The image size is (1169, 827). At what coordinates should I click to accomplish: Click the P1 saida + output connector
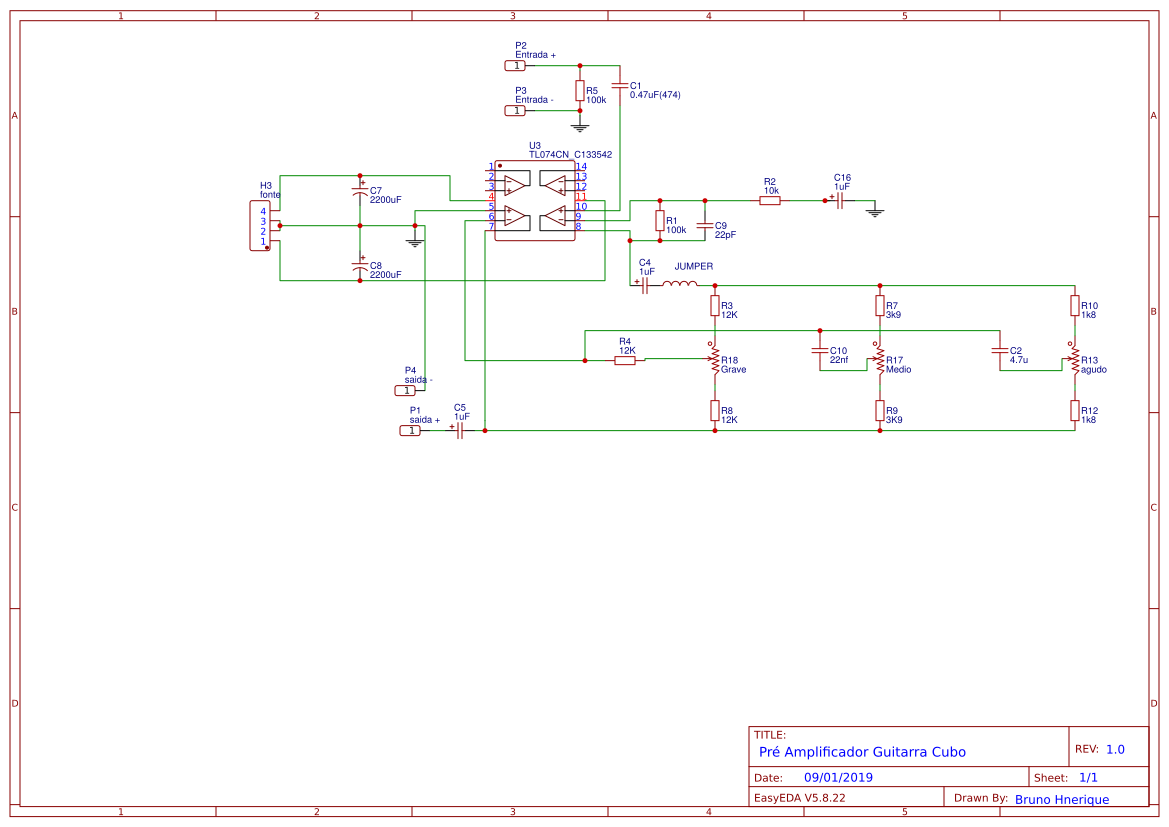[x=410, y=430]
